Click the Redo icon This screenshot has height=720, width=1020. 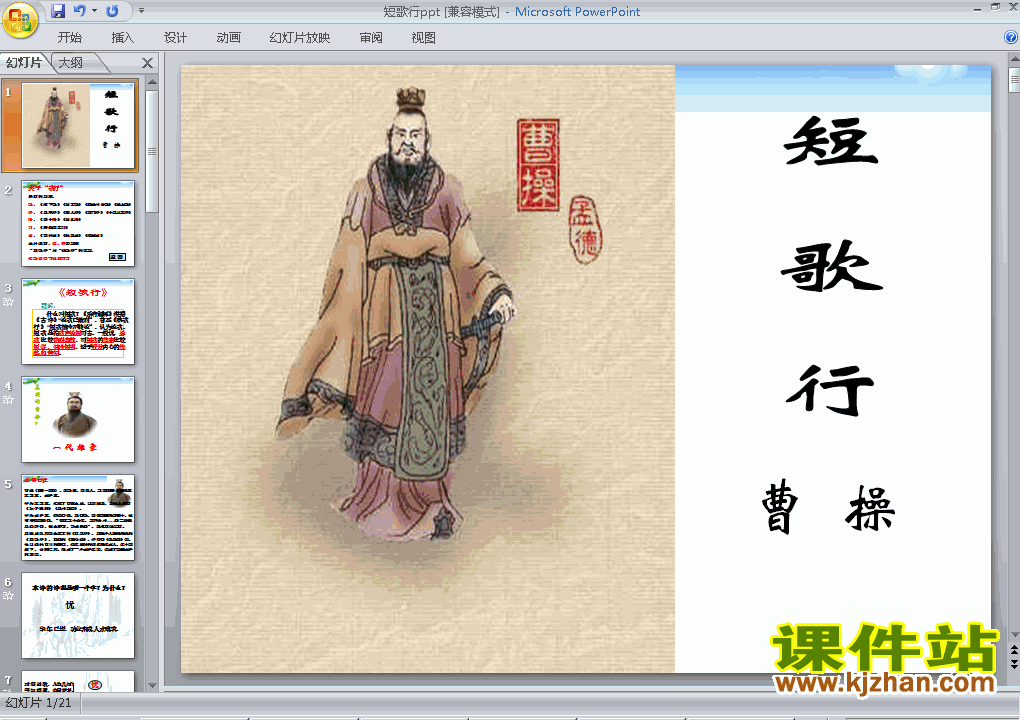pos(112,10)
